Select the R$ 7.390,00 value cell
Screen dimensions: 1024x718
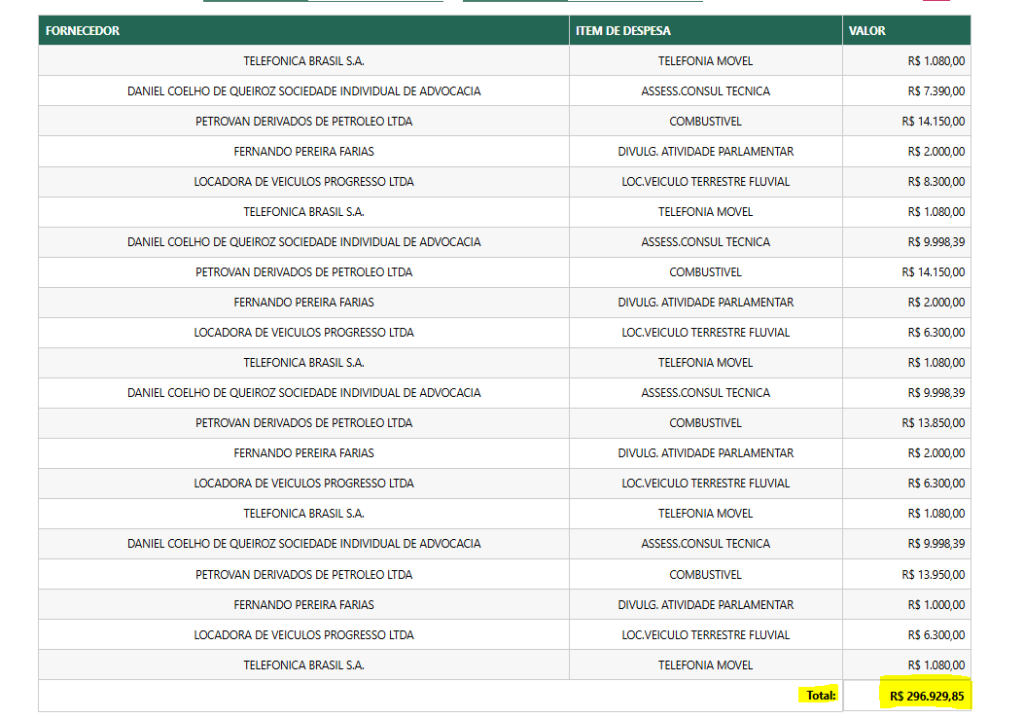[x=936, y=91]
